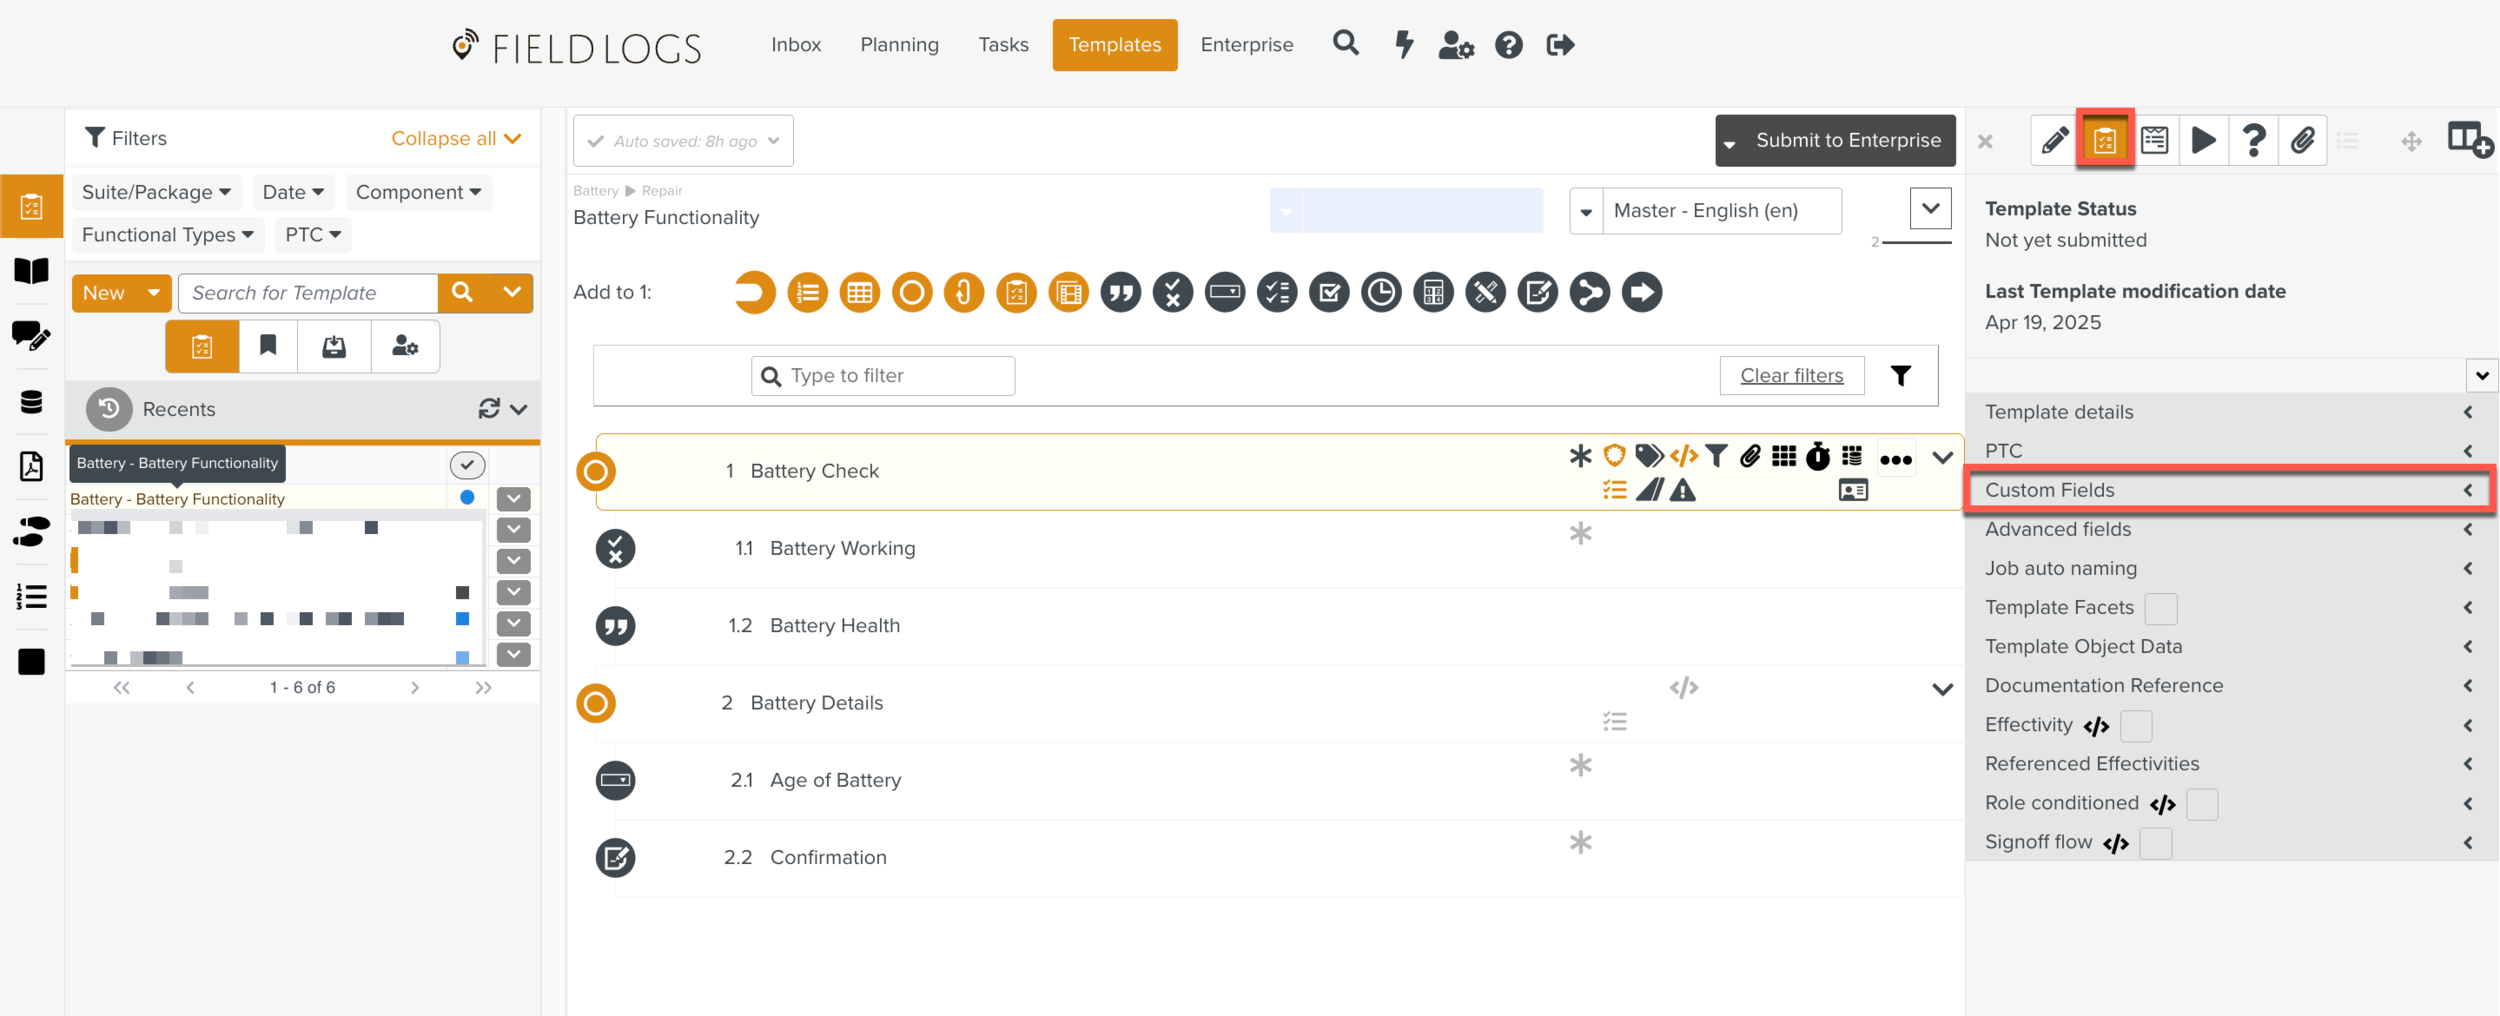Open the Date filter dropdown

[x=292, y=192]
